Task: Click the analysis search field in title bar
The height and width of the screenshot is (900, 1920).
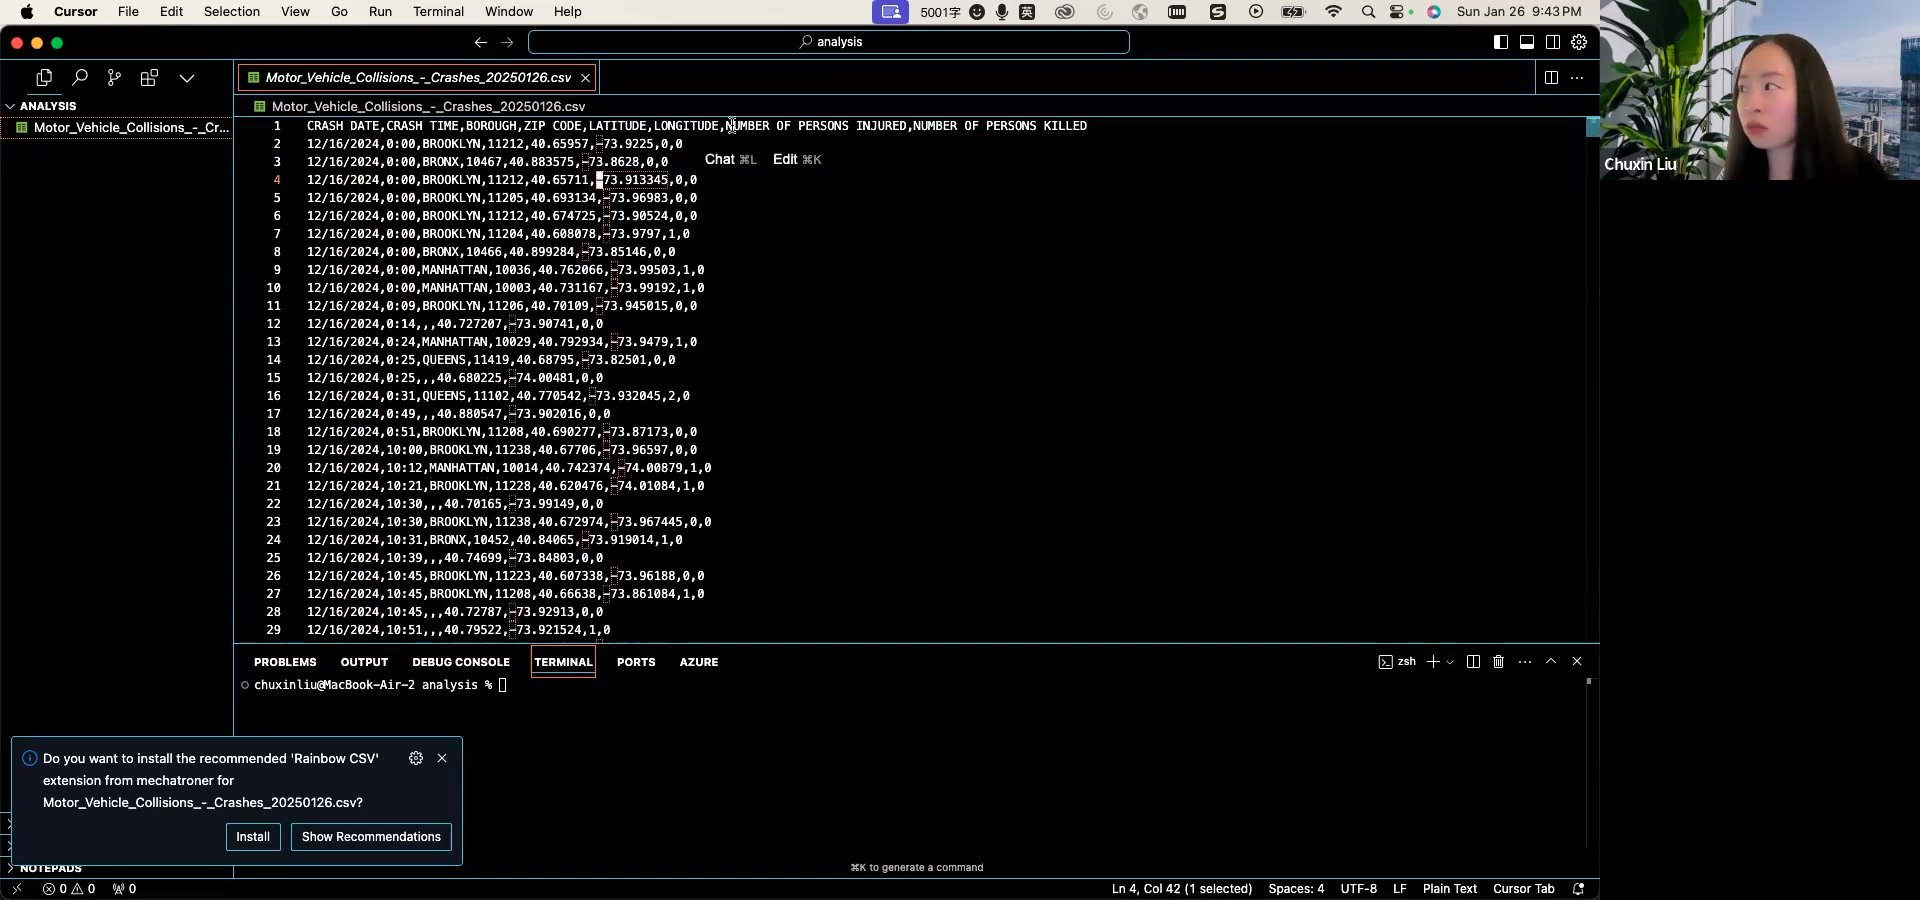Action: (x=829, y=42)
